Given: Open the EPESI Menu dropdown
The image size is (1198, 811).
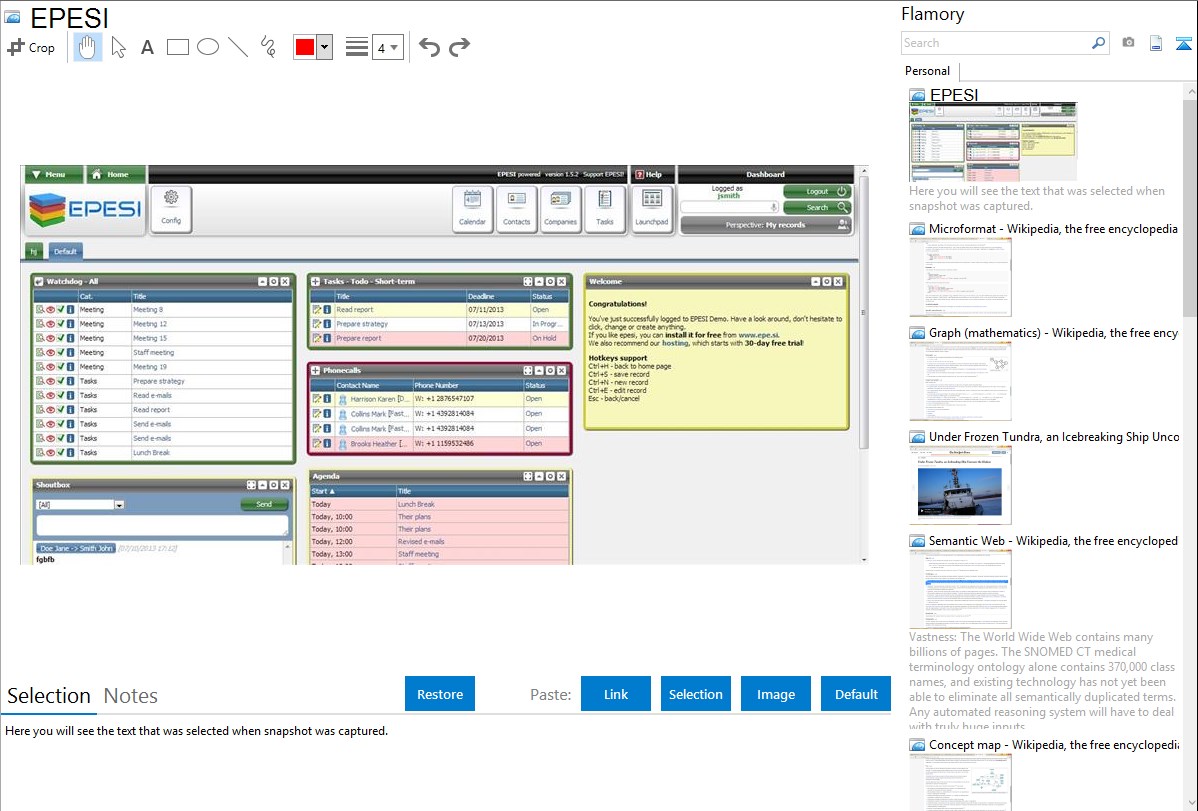Looking at the screenshot, I should (53, 174).
